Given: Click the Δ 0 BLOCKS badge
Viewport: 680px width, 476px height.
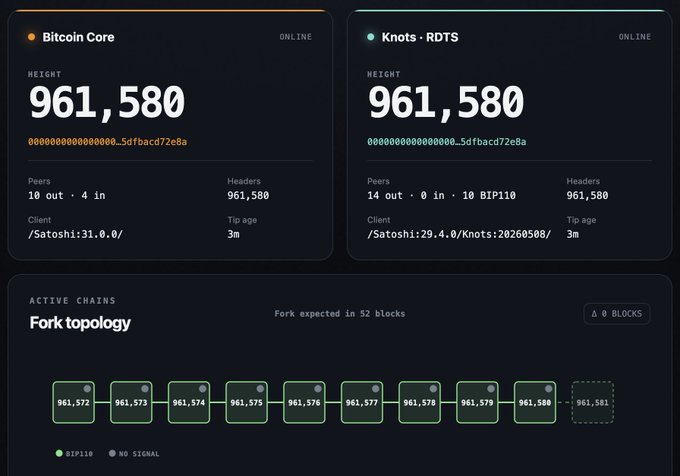Looking at the screenshot, I should [x=617, y=313].
